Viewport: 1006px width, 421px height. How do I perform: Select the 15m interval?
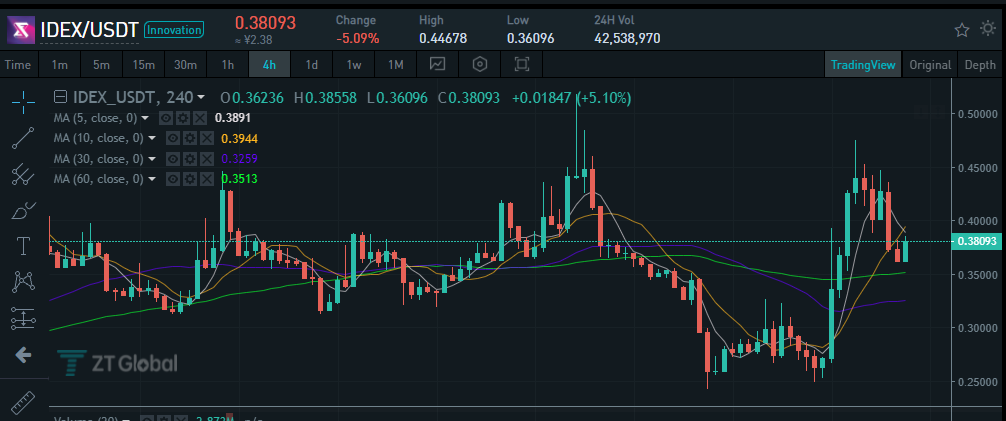coord(144,64)
